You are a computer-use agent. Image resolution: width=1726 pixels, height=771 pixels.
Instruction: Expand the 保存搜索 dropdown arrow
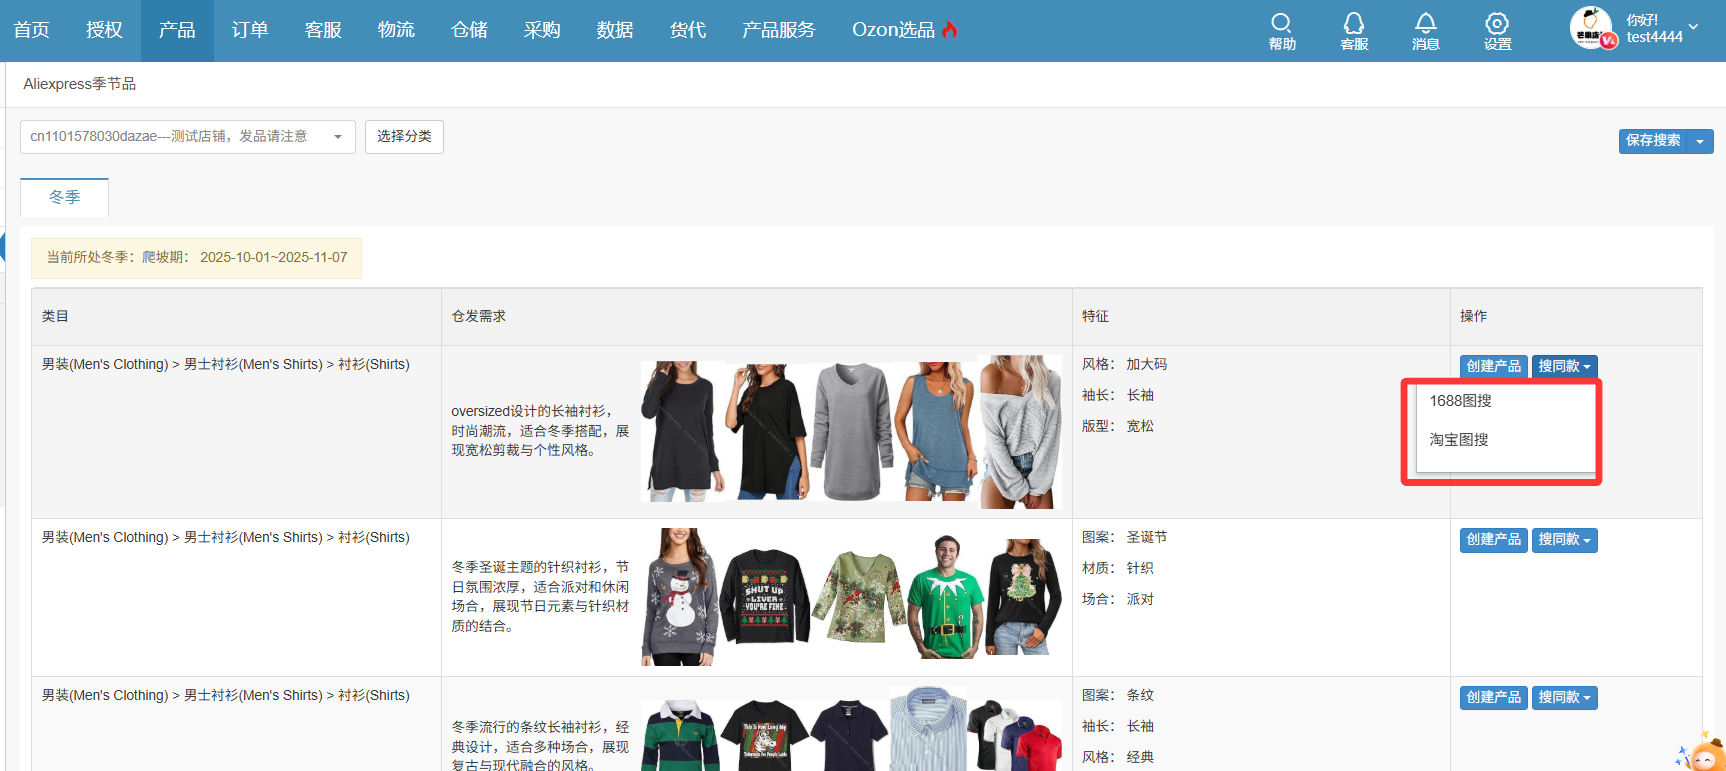click(1700, 141)
